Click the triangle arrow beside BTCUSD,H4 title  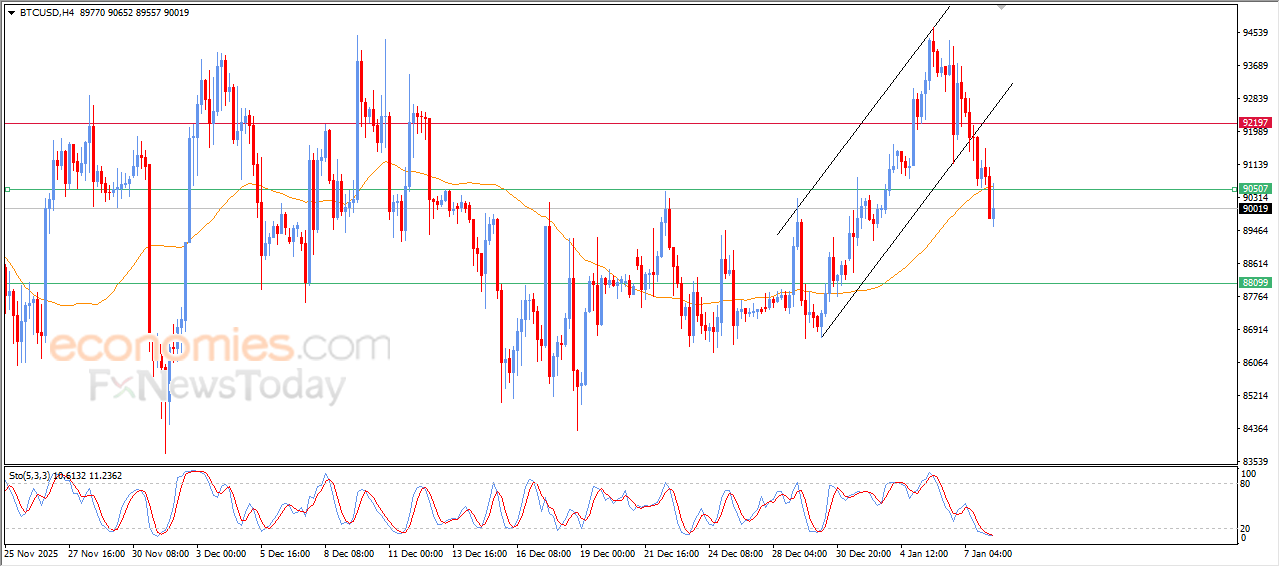[11, 13]
